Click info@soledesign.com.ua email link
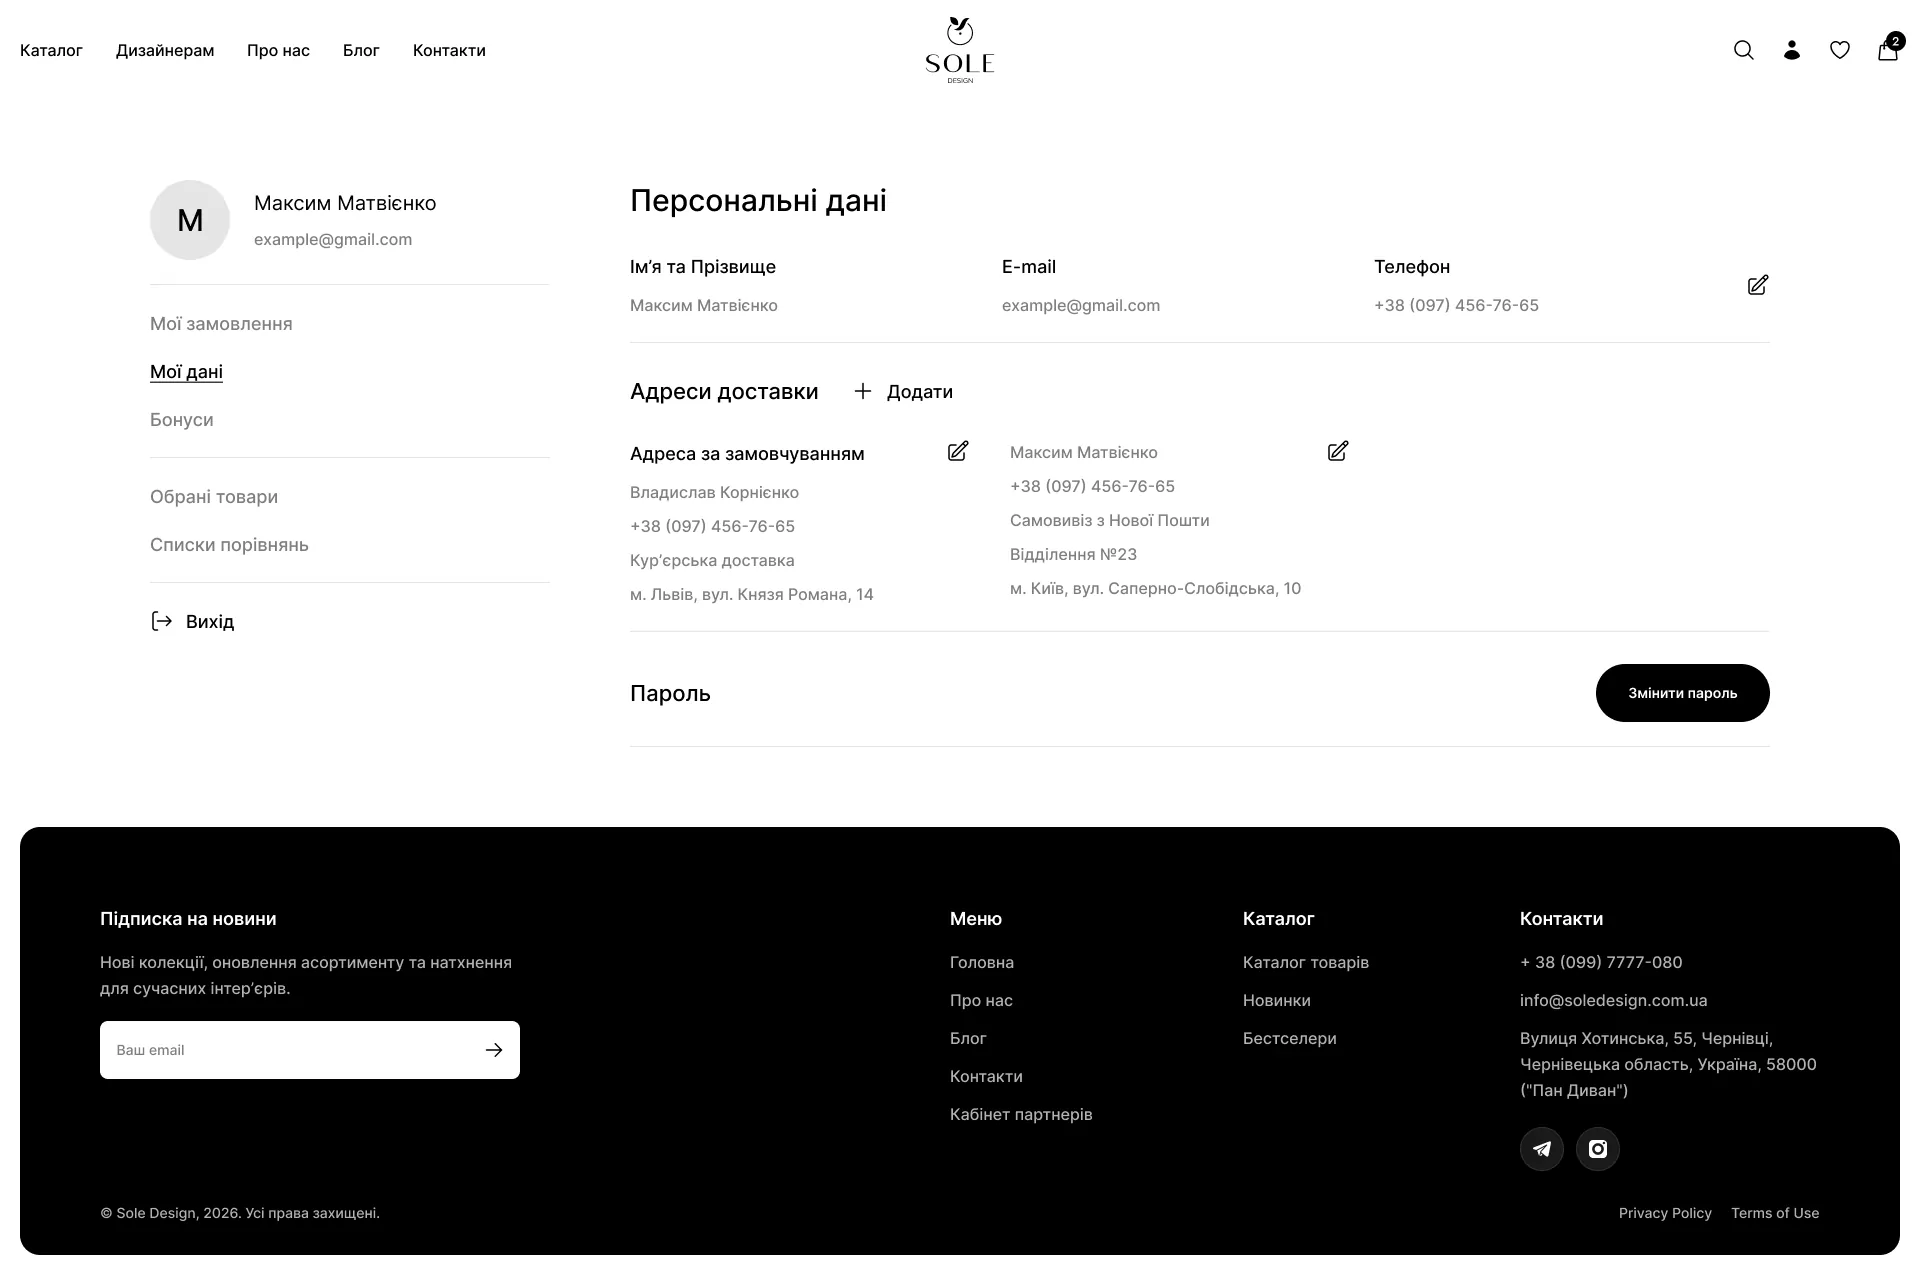The width and height of the screenshot is (1920, 1275). coord(1613,1000)
